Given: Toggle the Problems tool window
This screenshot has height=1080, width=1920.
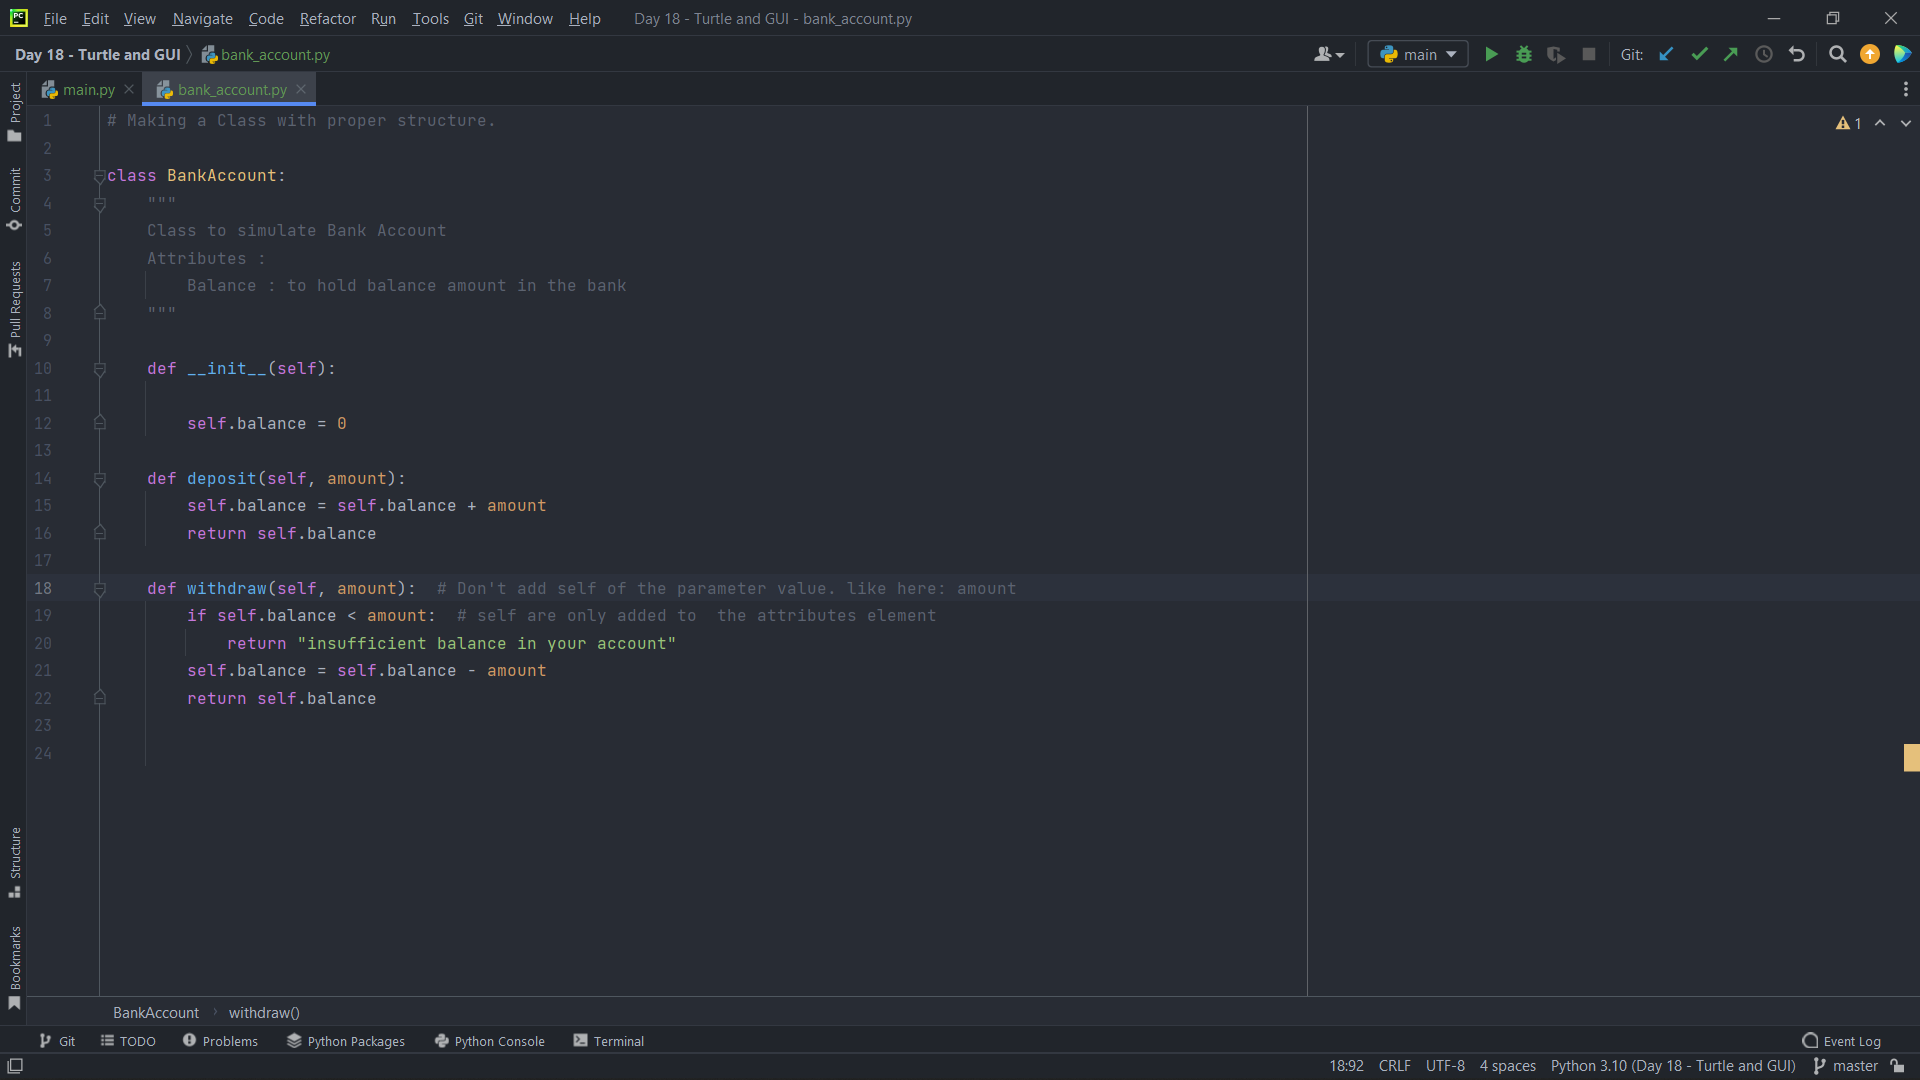Looking at the screenshot, I should click(220, 1041).
